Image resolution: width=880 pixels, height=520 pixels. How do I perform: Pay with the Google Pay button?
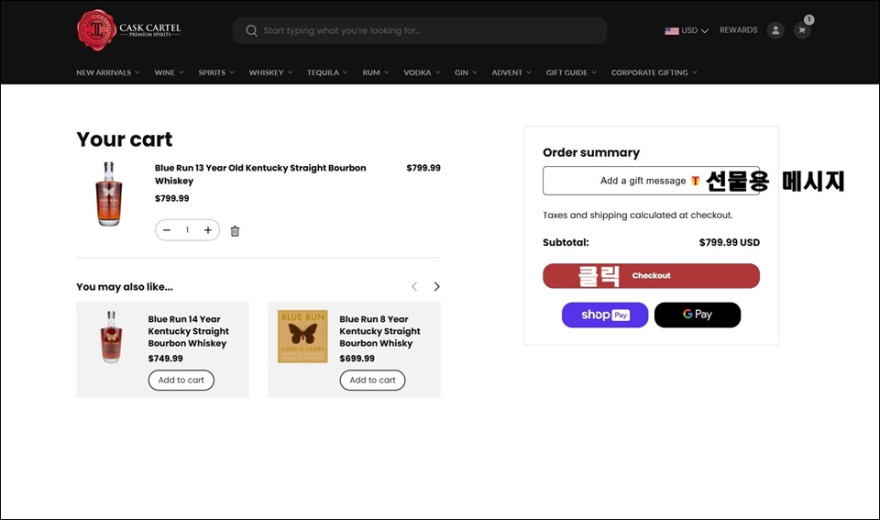click(x=698, y=315)
